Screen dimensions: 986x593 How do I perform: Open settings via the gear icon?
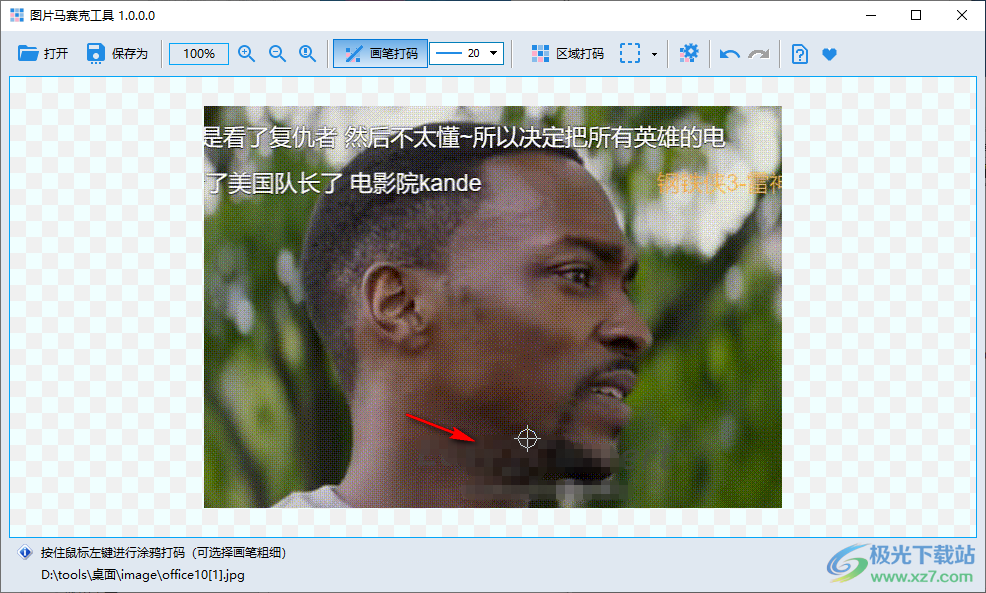tap(689, 53)
